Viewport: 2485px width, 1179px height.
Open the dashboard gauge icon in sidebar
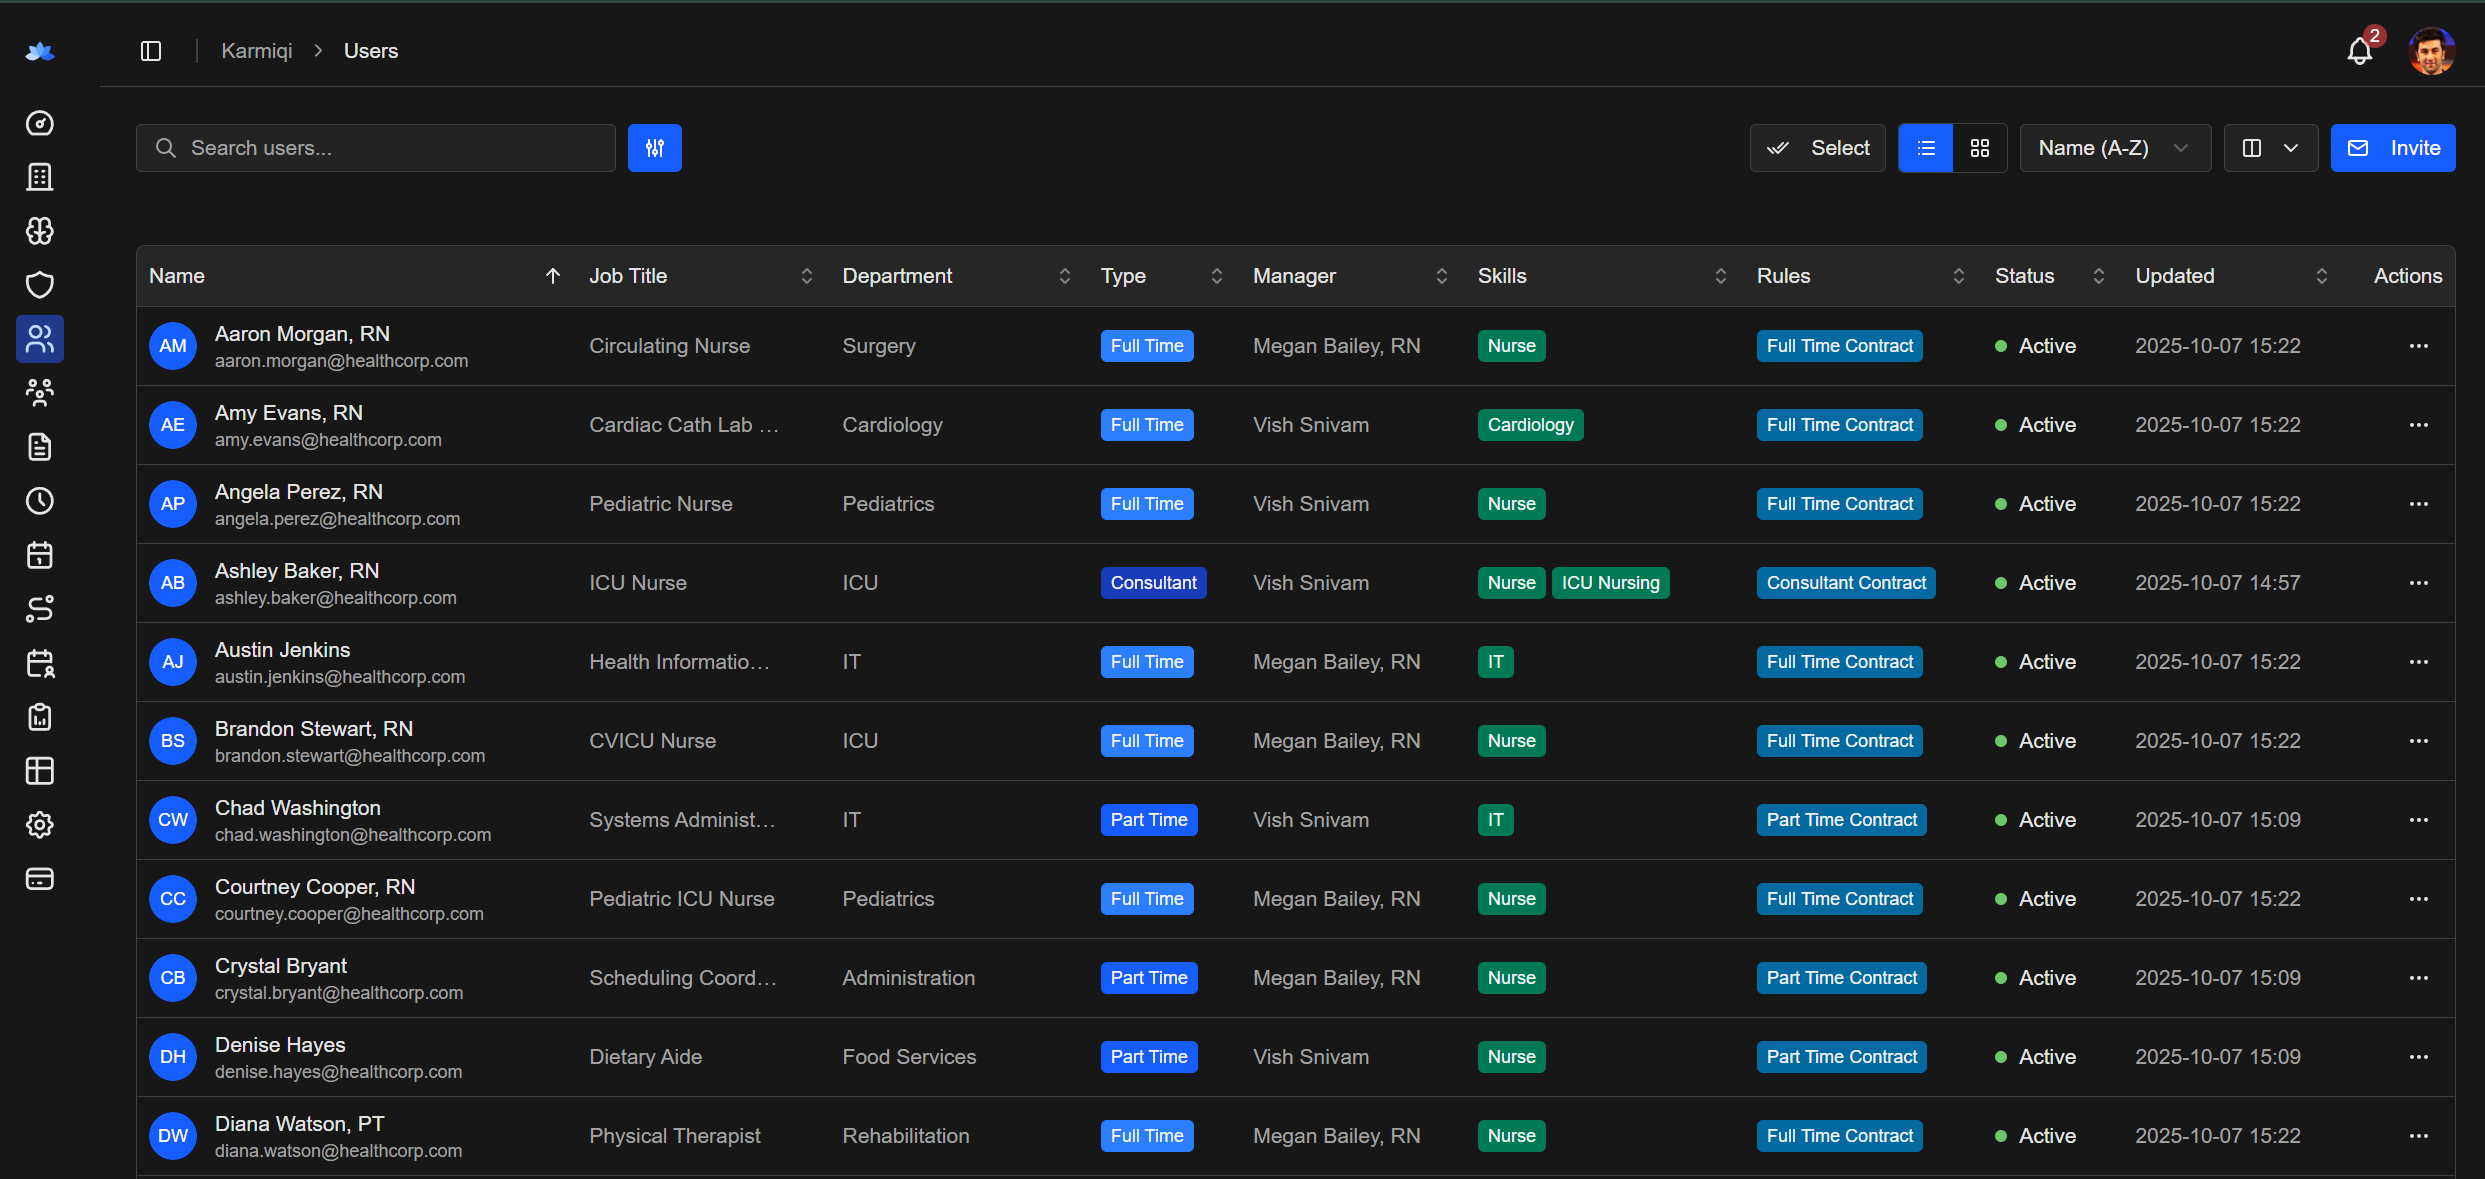click(x=40, y=123)
